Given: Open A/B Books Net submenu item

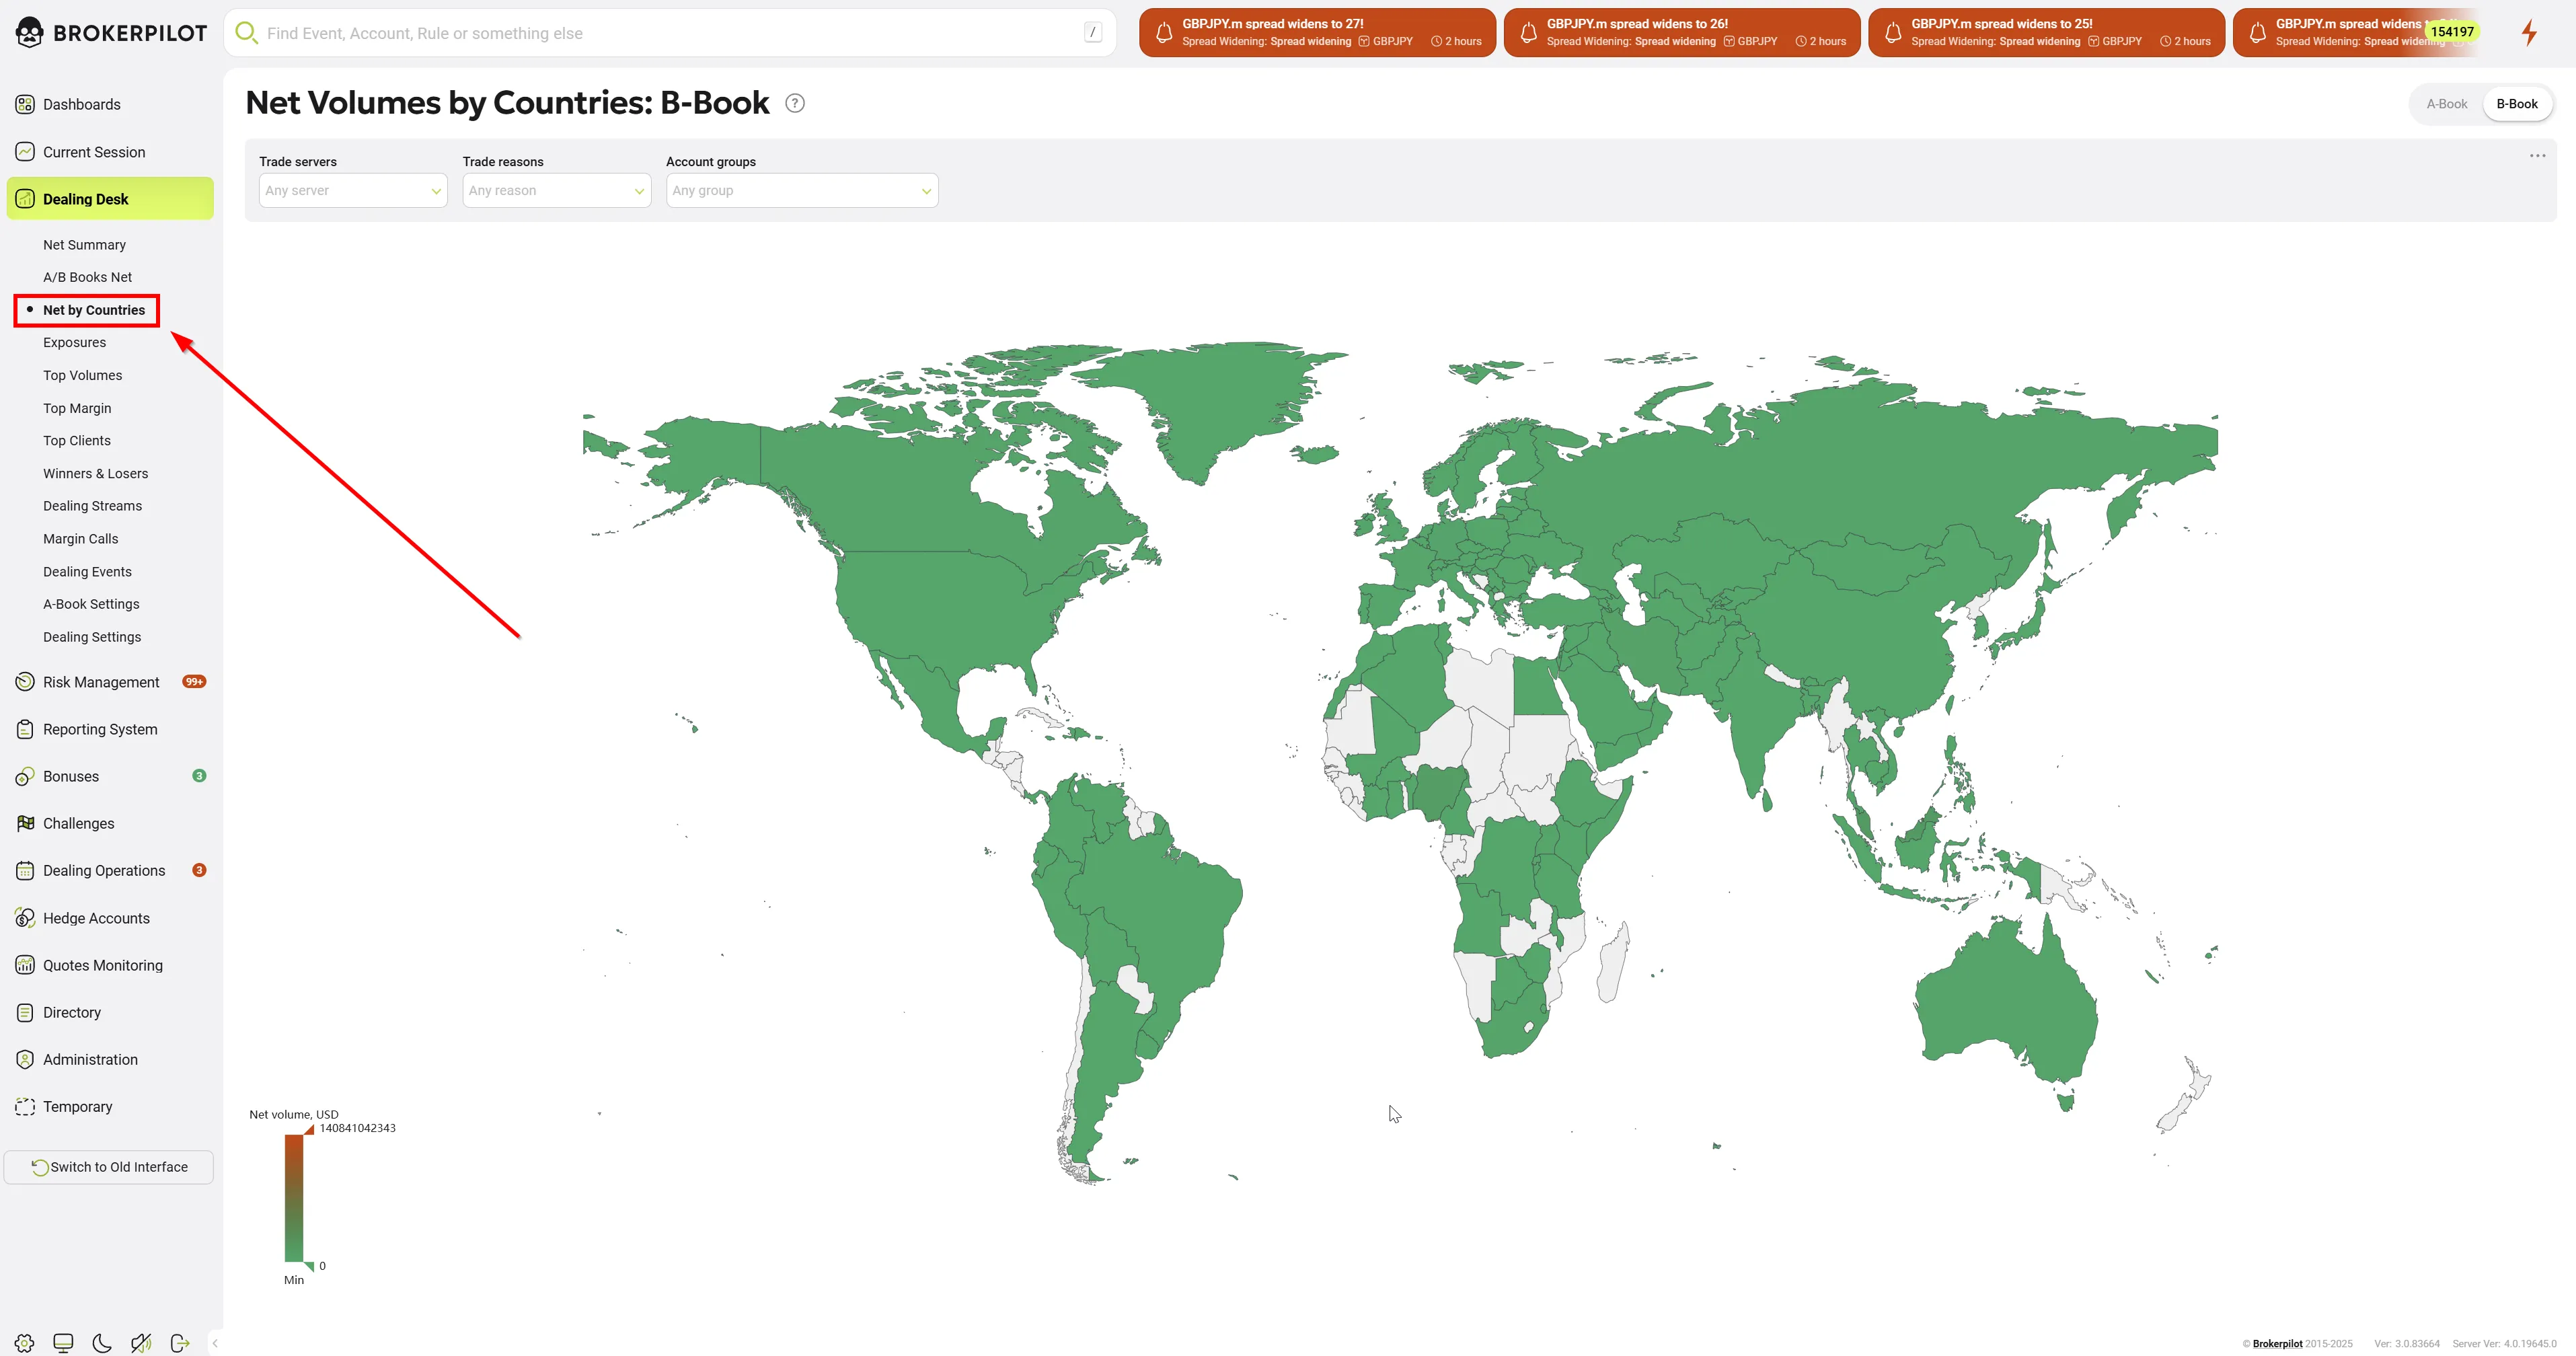Looking at the screenshot, I should (x=87, y=277).
